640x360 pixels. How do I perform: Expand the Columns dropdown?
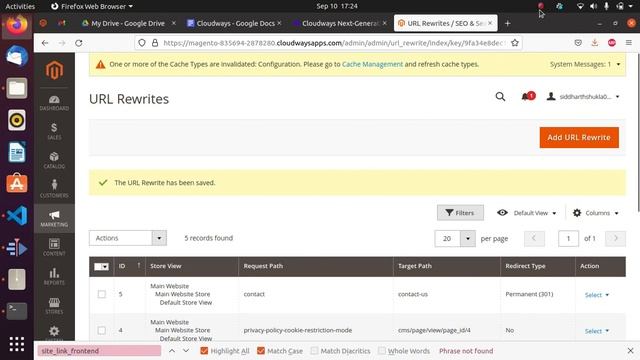(596, 213)
